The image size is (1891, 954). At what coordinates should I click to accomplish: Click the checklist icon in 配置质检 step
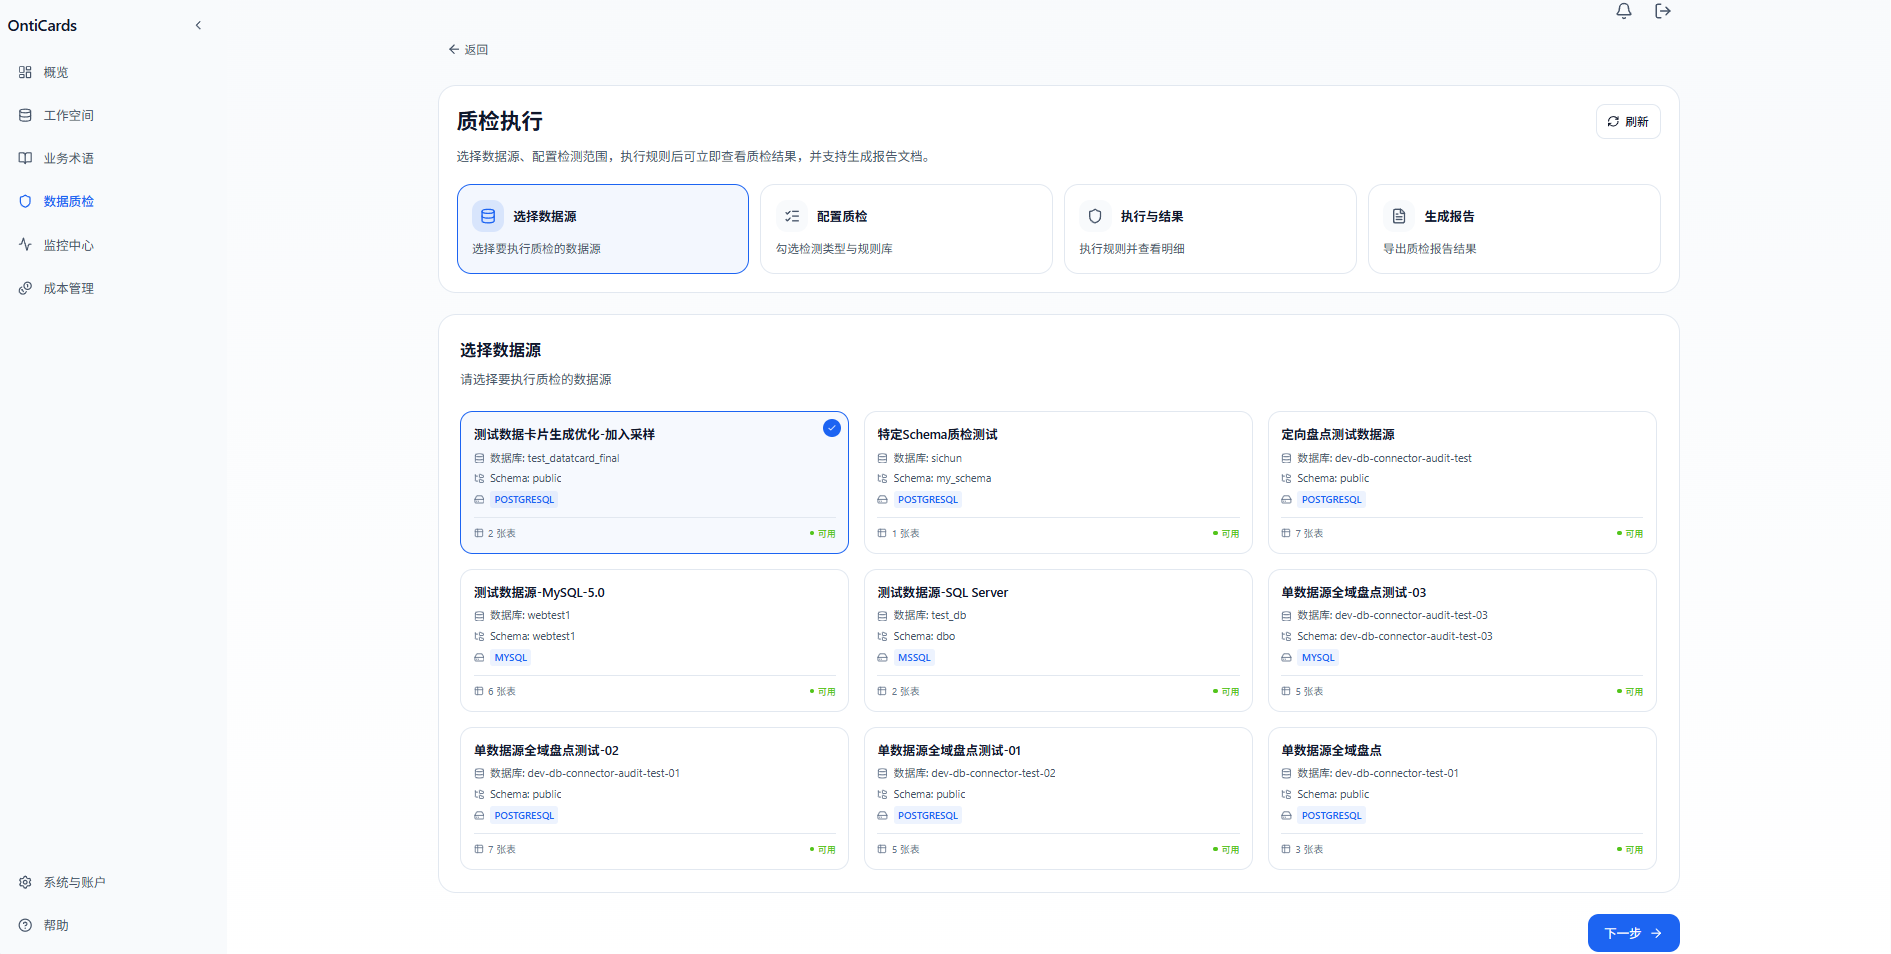(x=792, y=216)
